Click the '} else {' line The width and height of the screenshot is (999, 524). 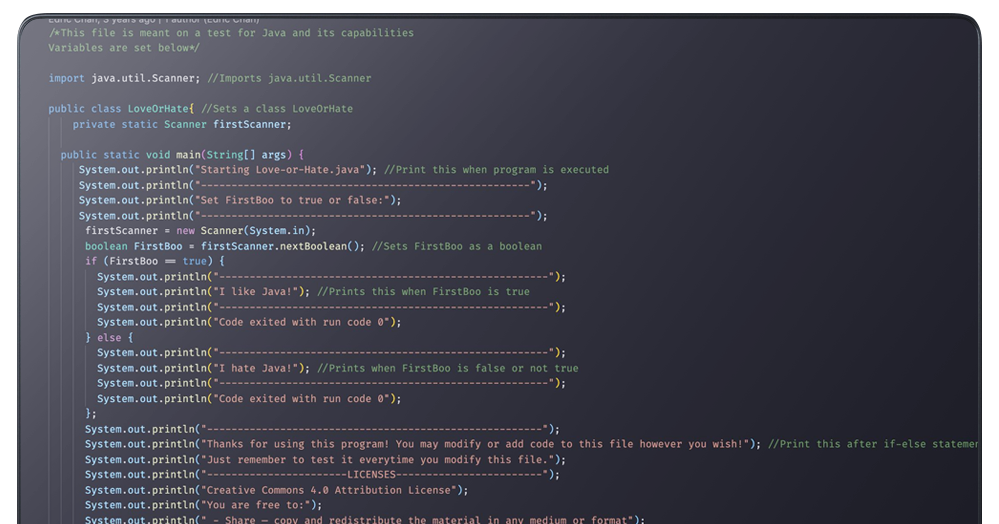[109, 338]
